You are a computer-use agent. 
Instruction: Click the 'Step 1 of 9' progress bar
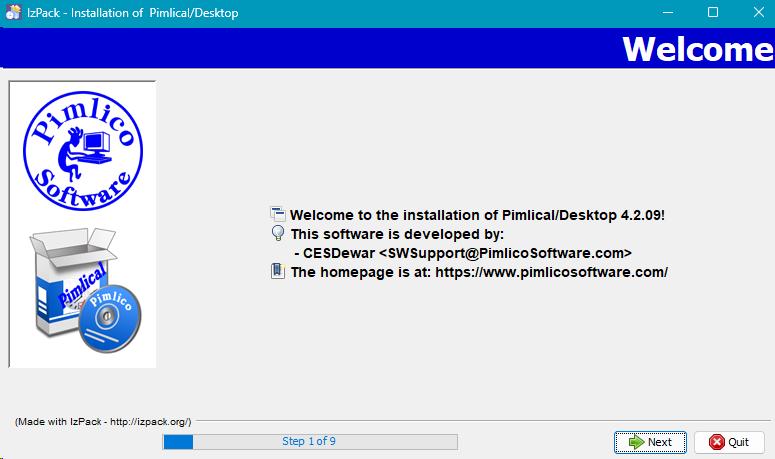pyautogui.click(x=310, y=441)
